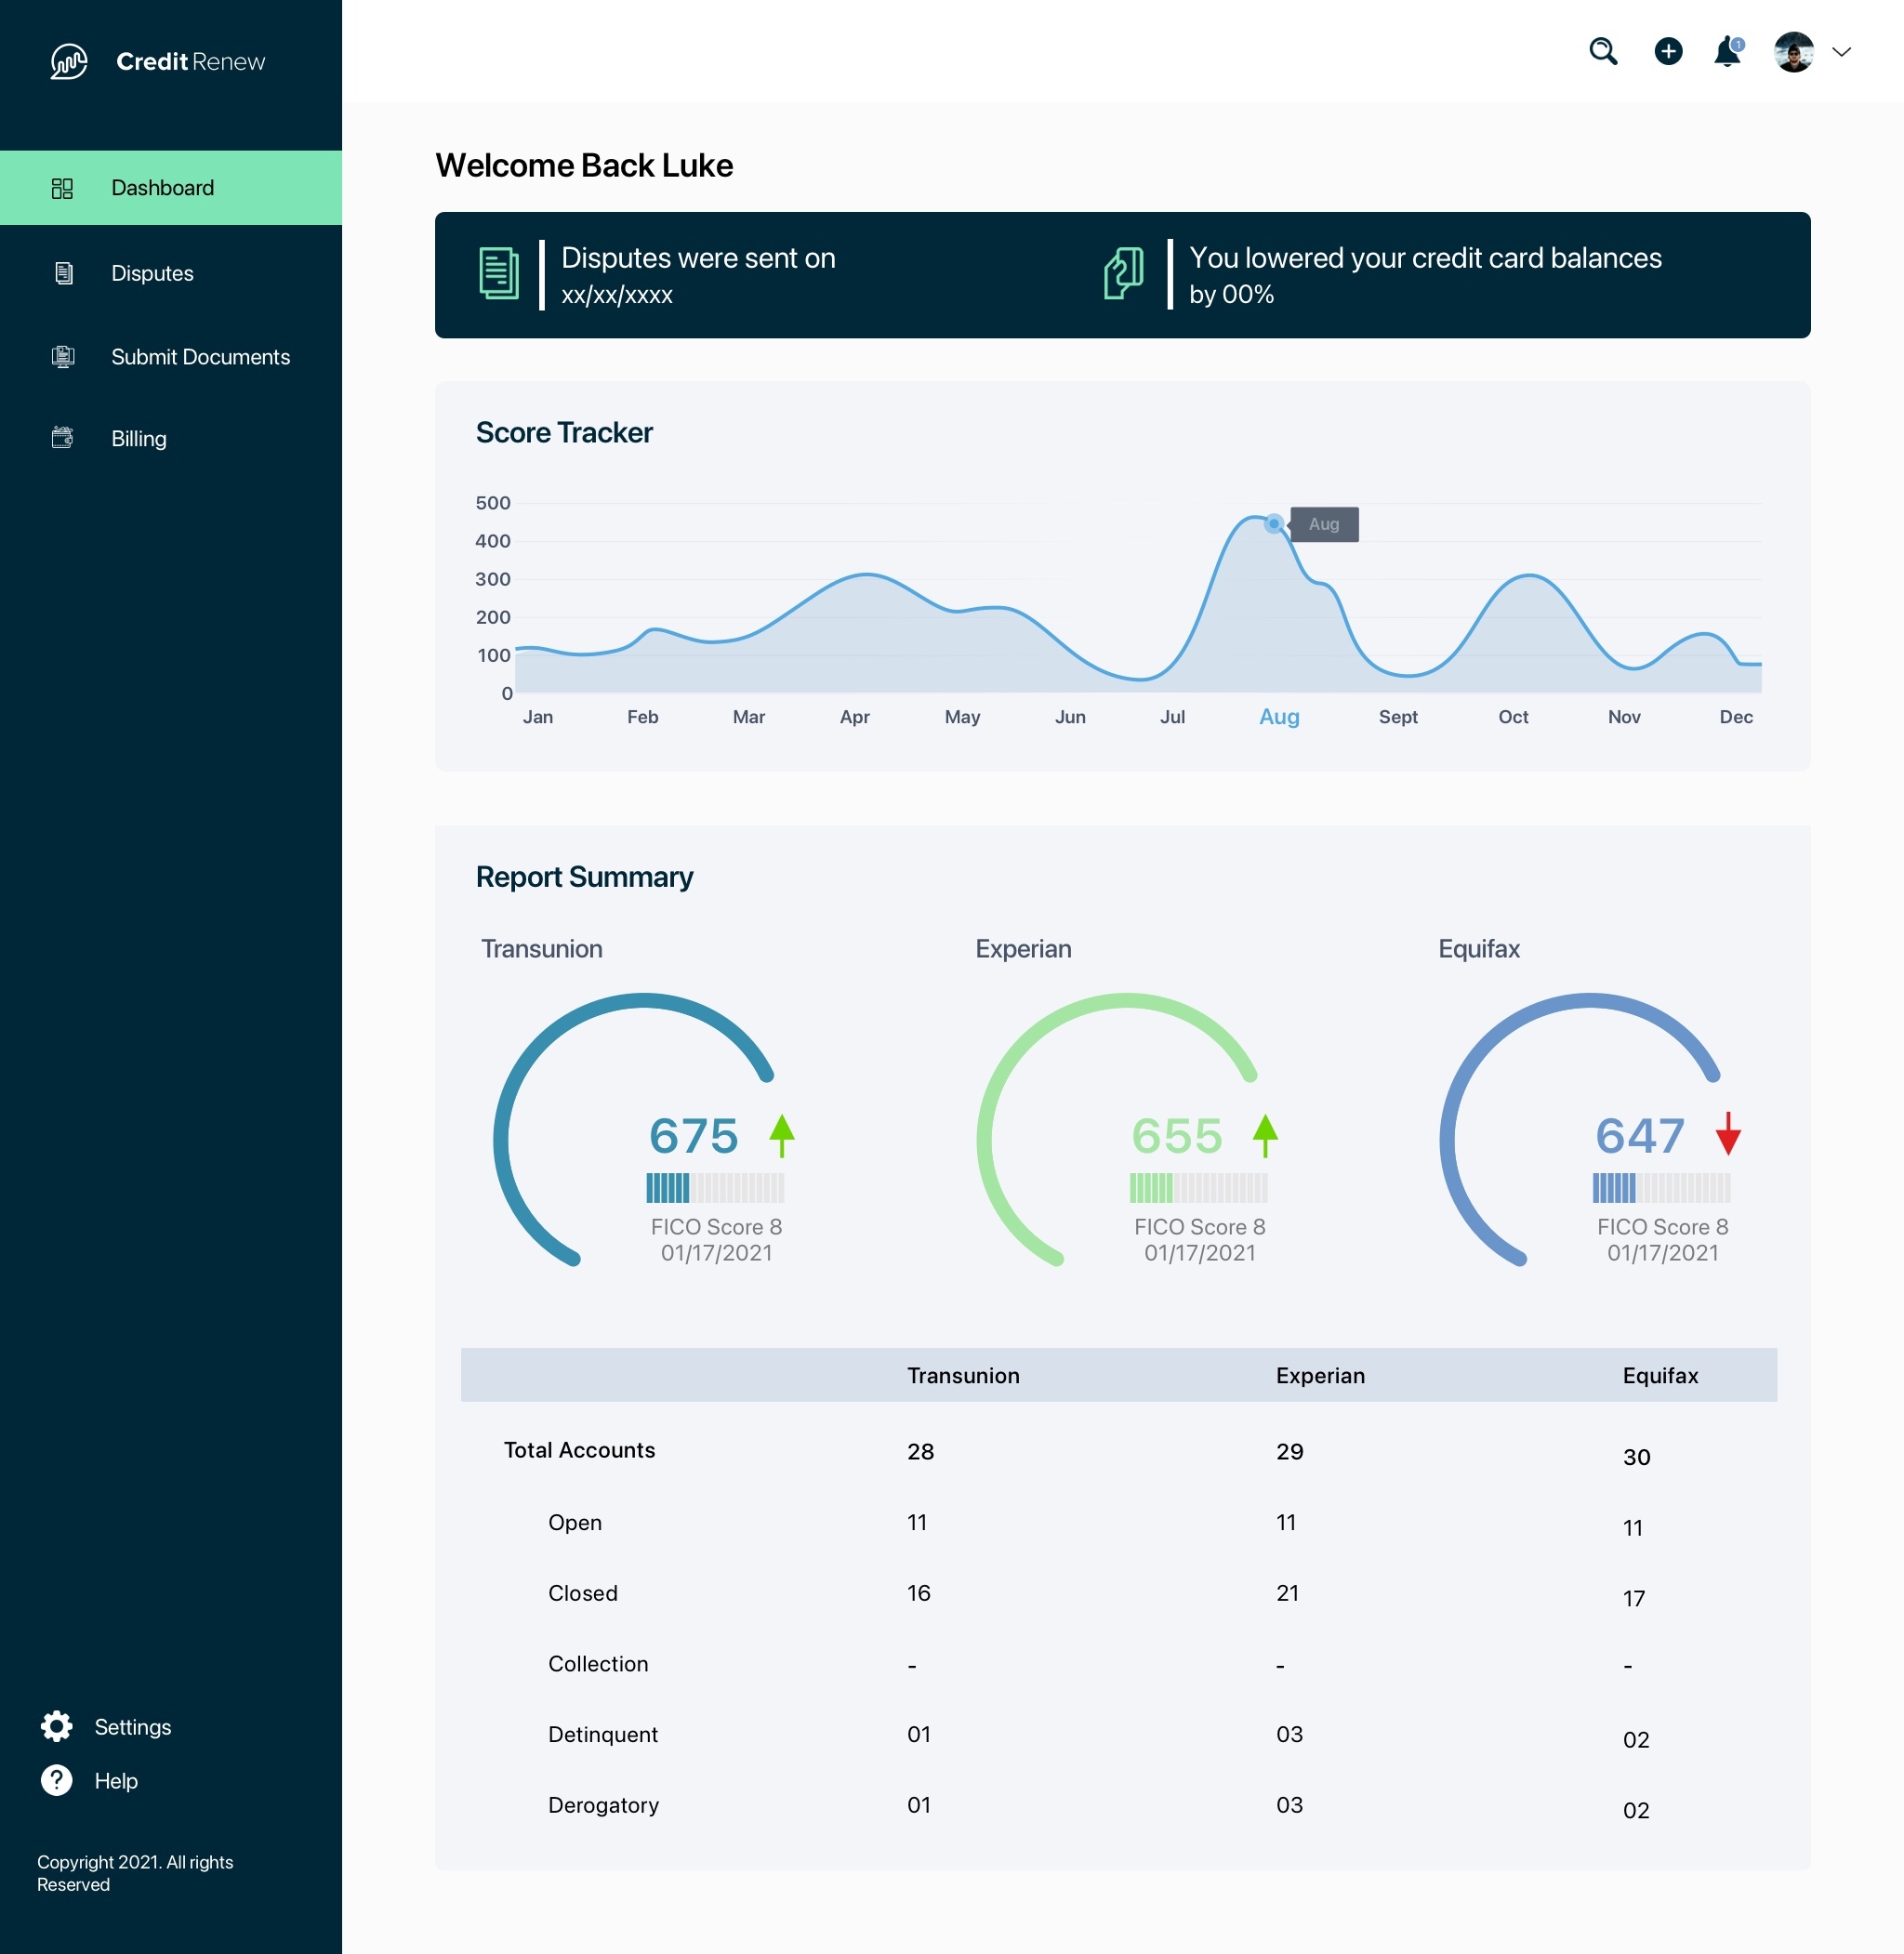Screen dimensions: 1904x1954
Task: Click the Derogatory row label
Action: pyautogui.click(x=603, y=1805)
